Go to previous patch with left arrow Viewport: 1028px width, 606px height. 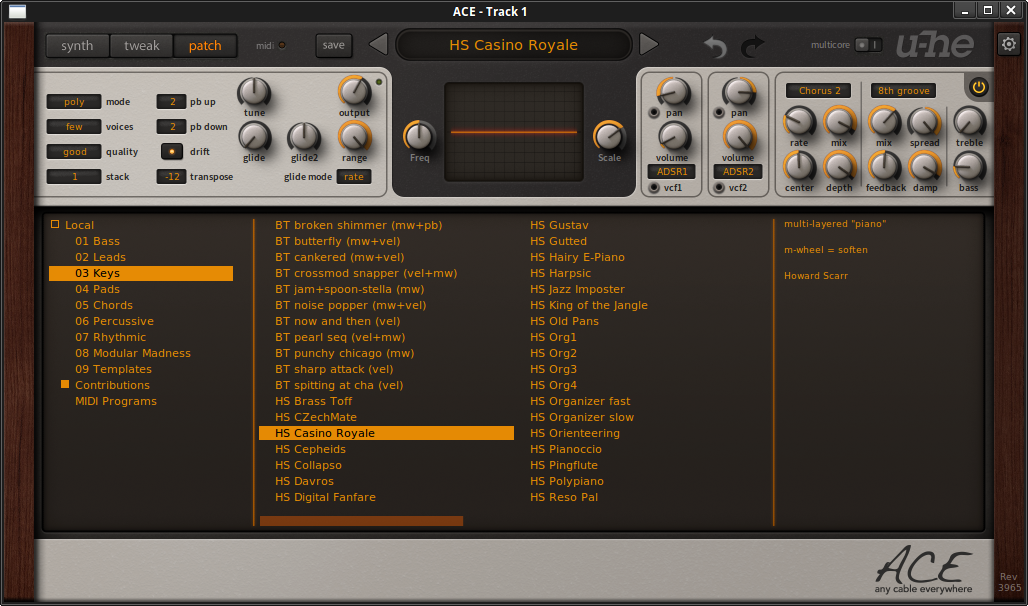tap(378, 45)
